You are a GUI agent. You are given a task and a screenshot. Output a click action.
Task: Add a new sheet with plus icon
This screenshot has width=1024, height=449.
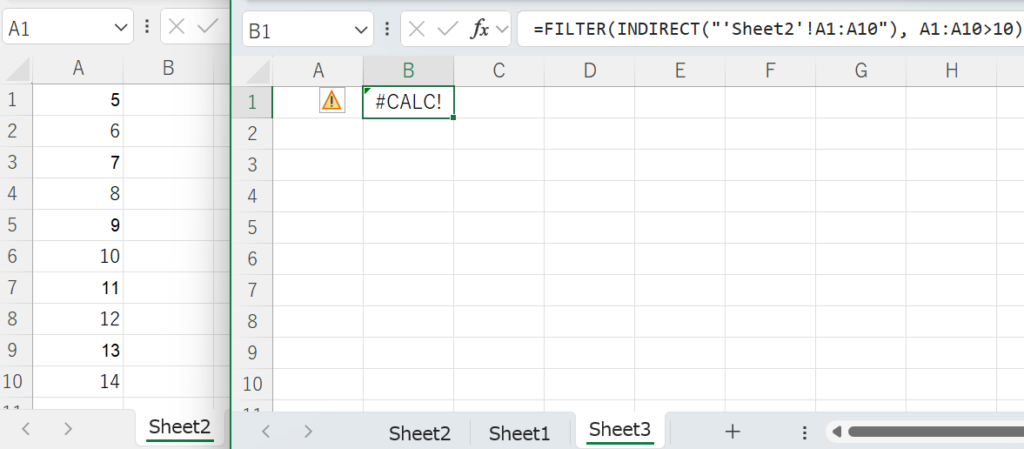tap(732, 431)
